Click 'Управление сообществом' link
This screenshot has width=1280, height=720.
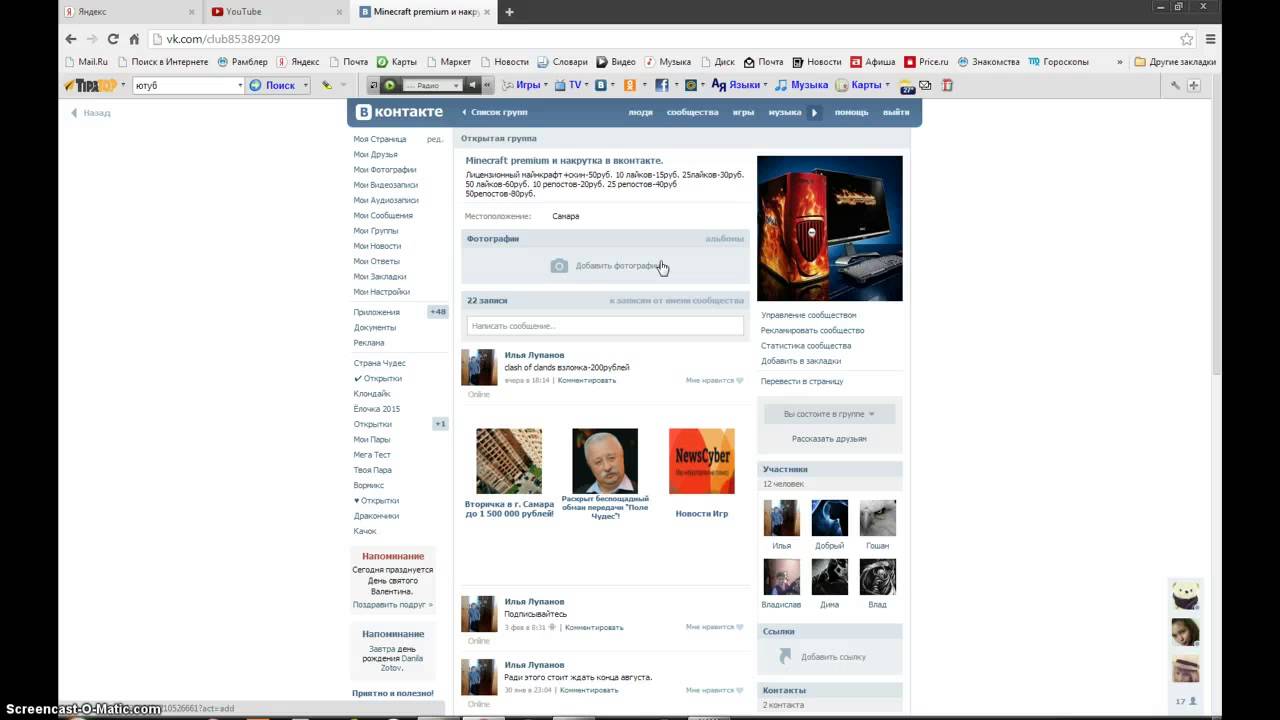click(x=808, y=315)
